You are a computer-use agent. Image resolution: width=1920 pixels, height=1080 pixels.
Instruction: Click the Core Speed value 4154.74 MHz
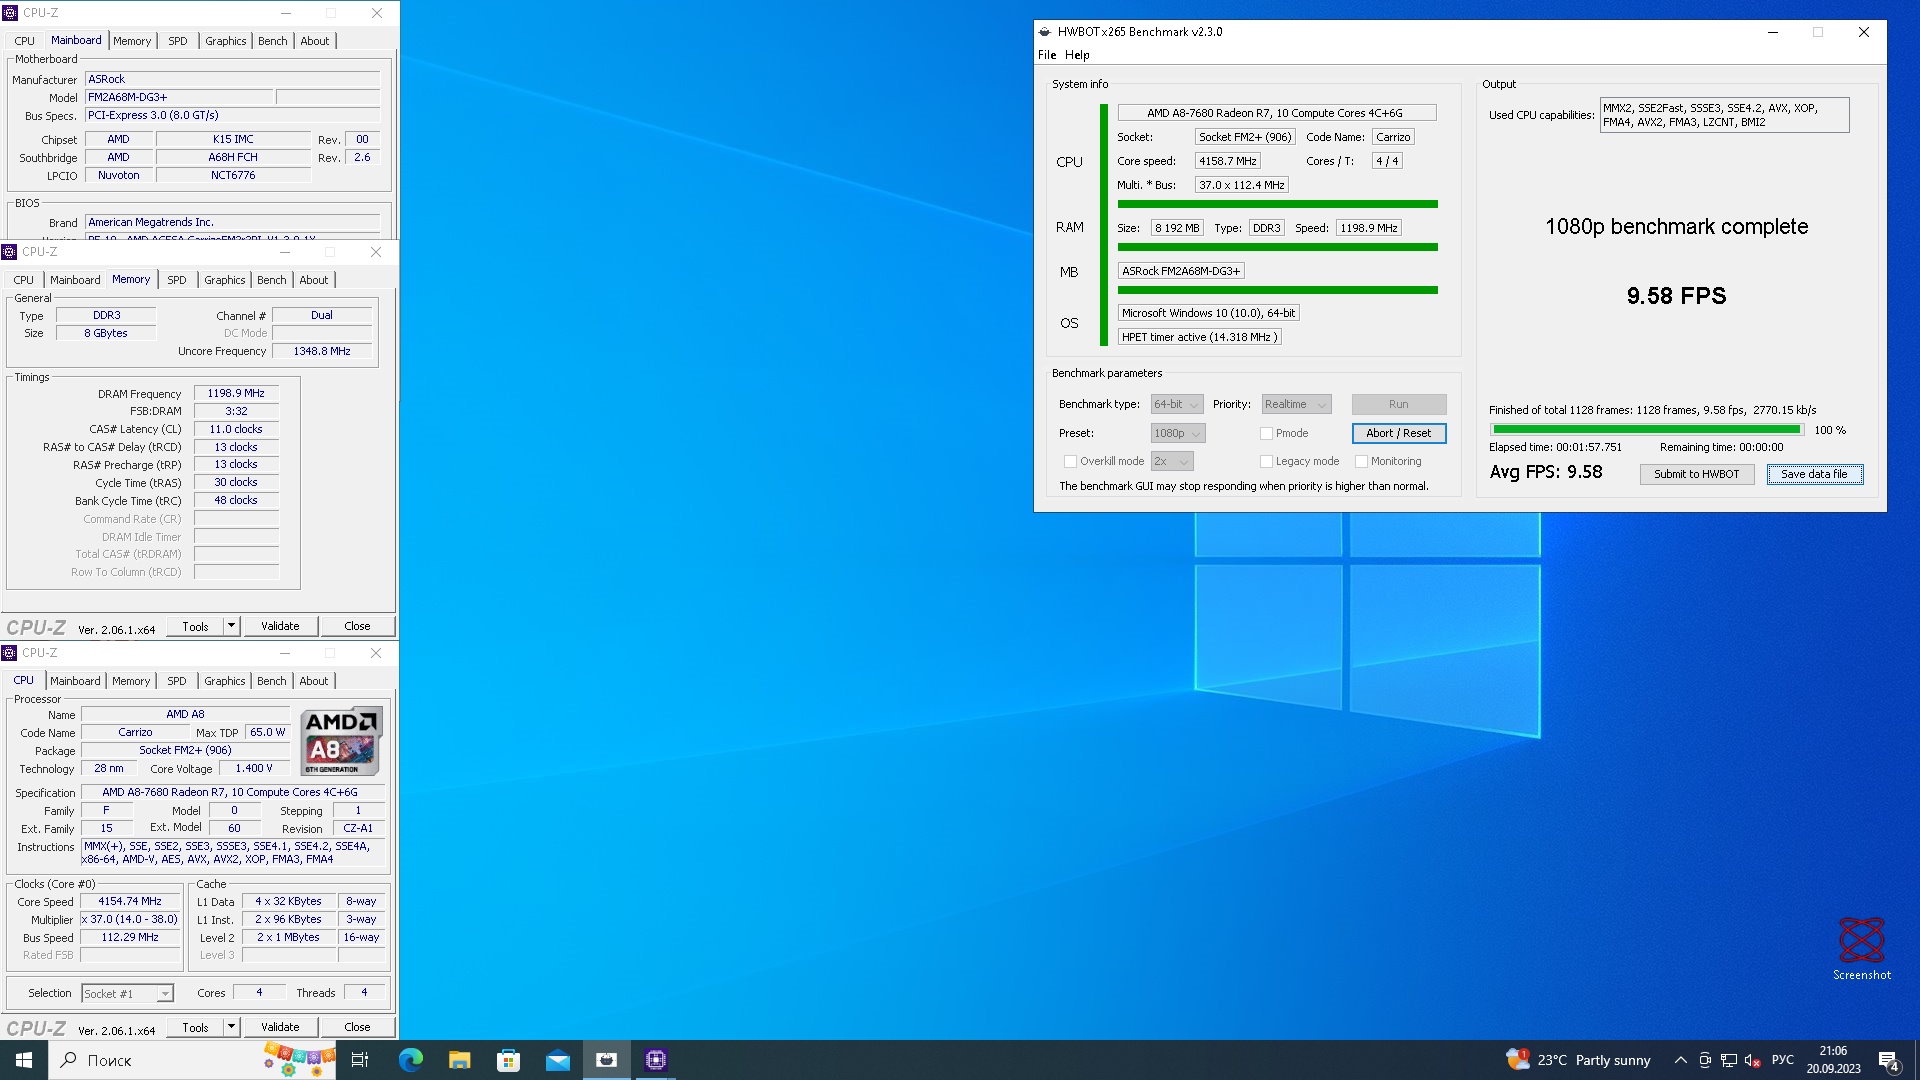tap(130, 902)
